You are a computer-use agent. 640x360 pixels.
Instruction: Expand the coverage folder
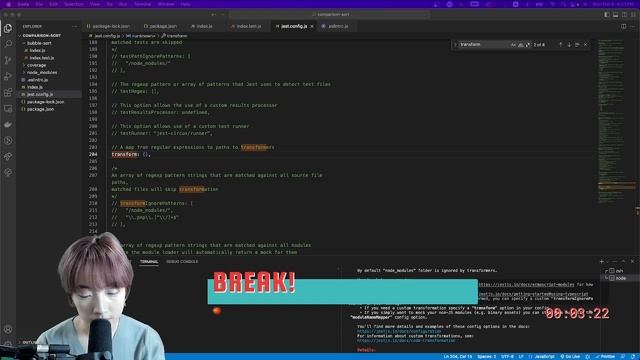tap(36, 65)
